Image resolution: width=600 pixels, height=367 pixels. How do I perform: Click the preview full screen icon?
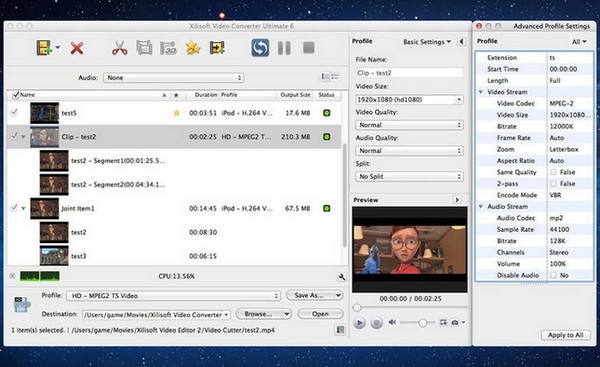click(x=443, y=323)
